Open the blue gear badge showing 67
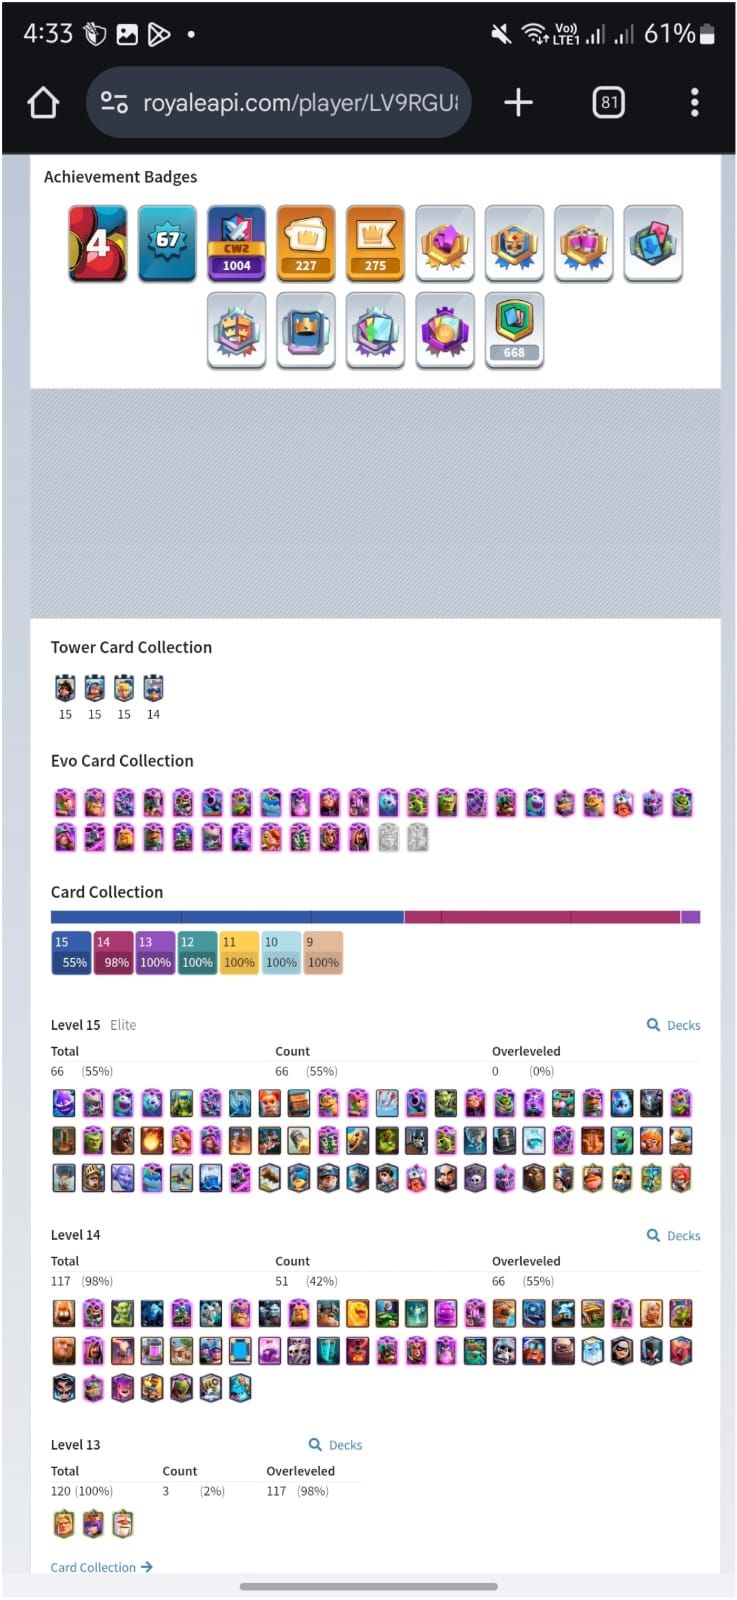 [x=167, y=243]
